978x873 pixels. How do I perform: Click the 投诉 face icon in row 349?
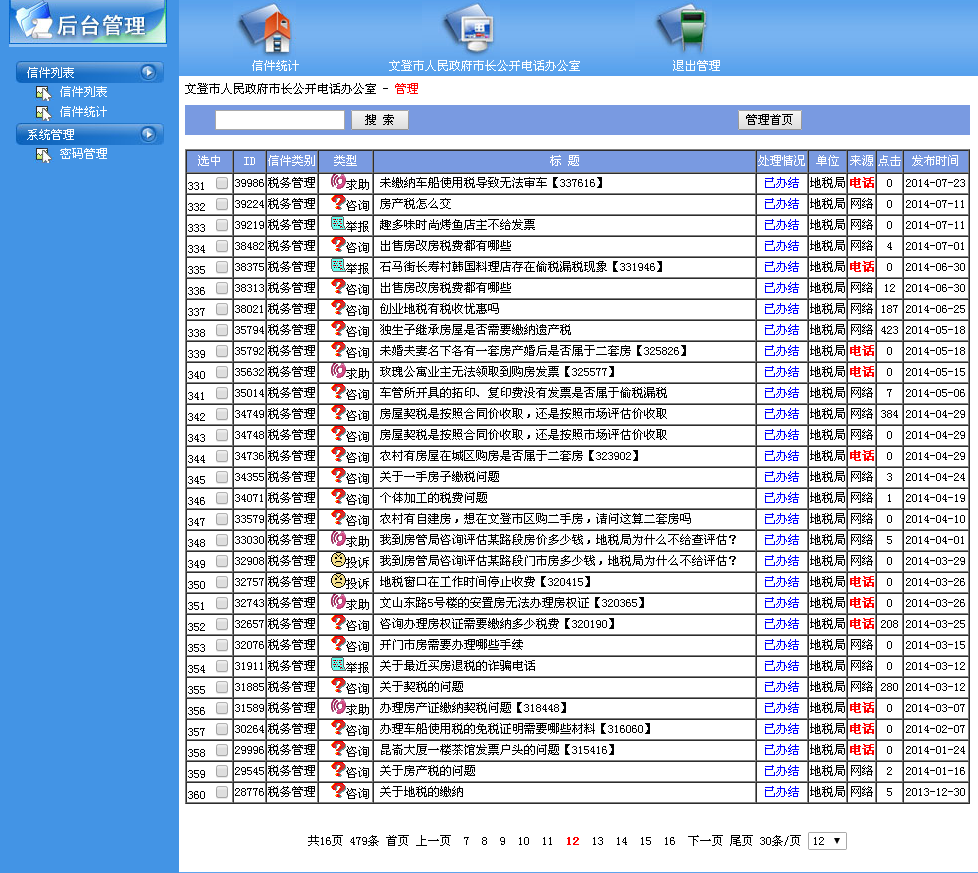tap(337, 560)
